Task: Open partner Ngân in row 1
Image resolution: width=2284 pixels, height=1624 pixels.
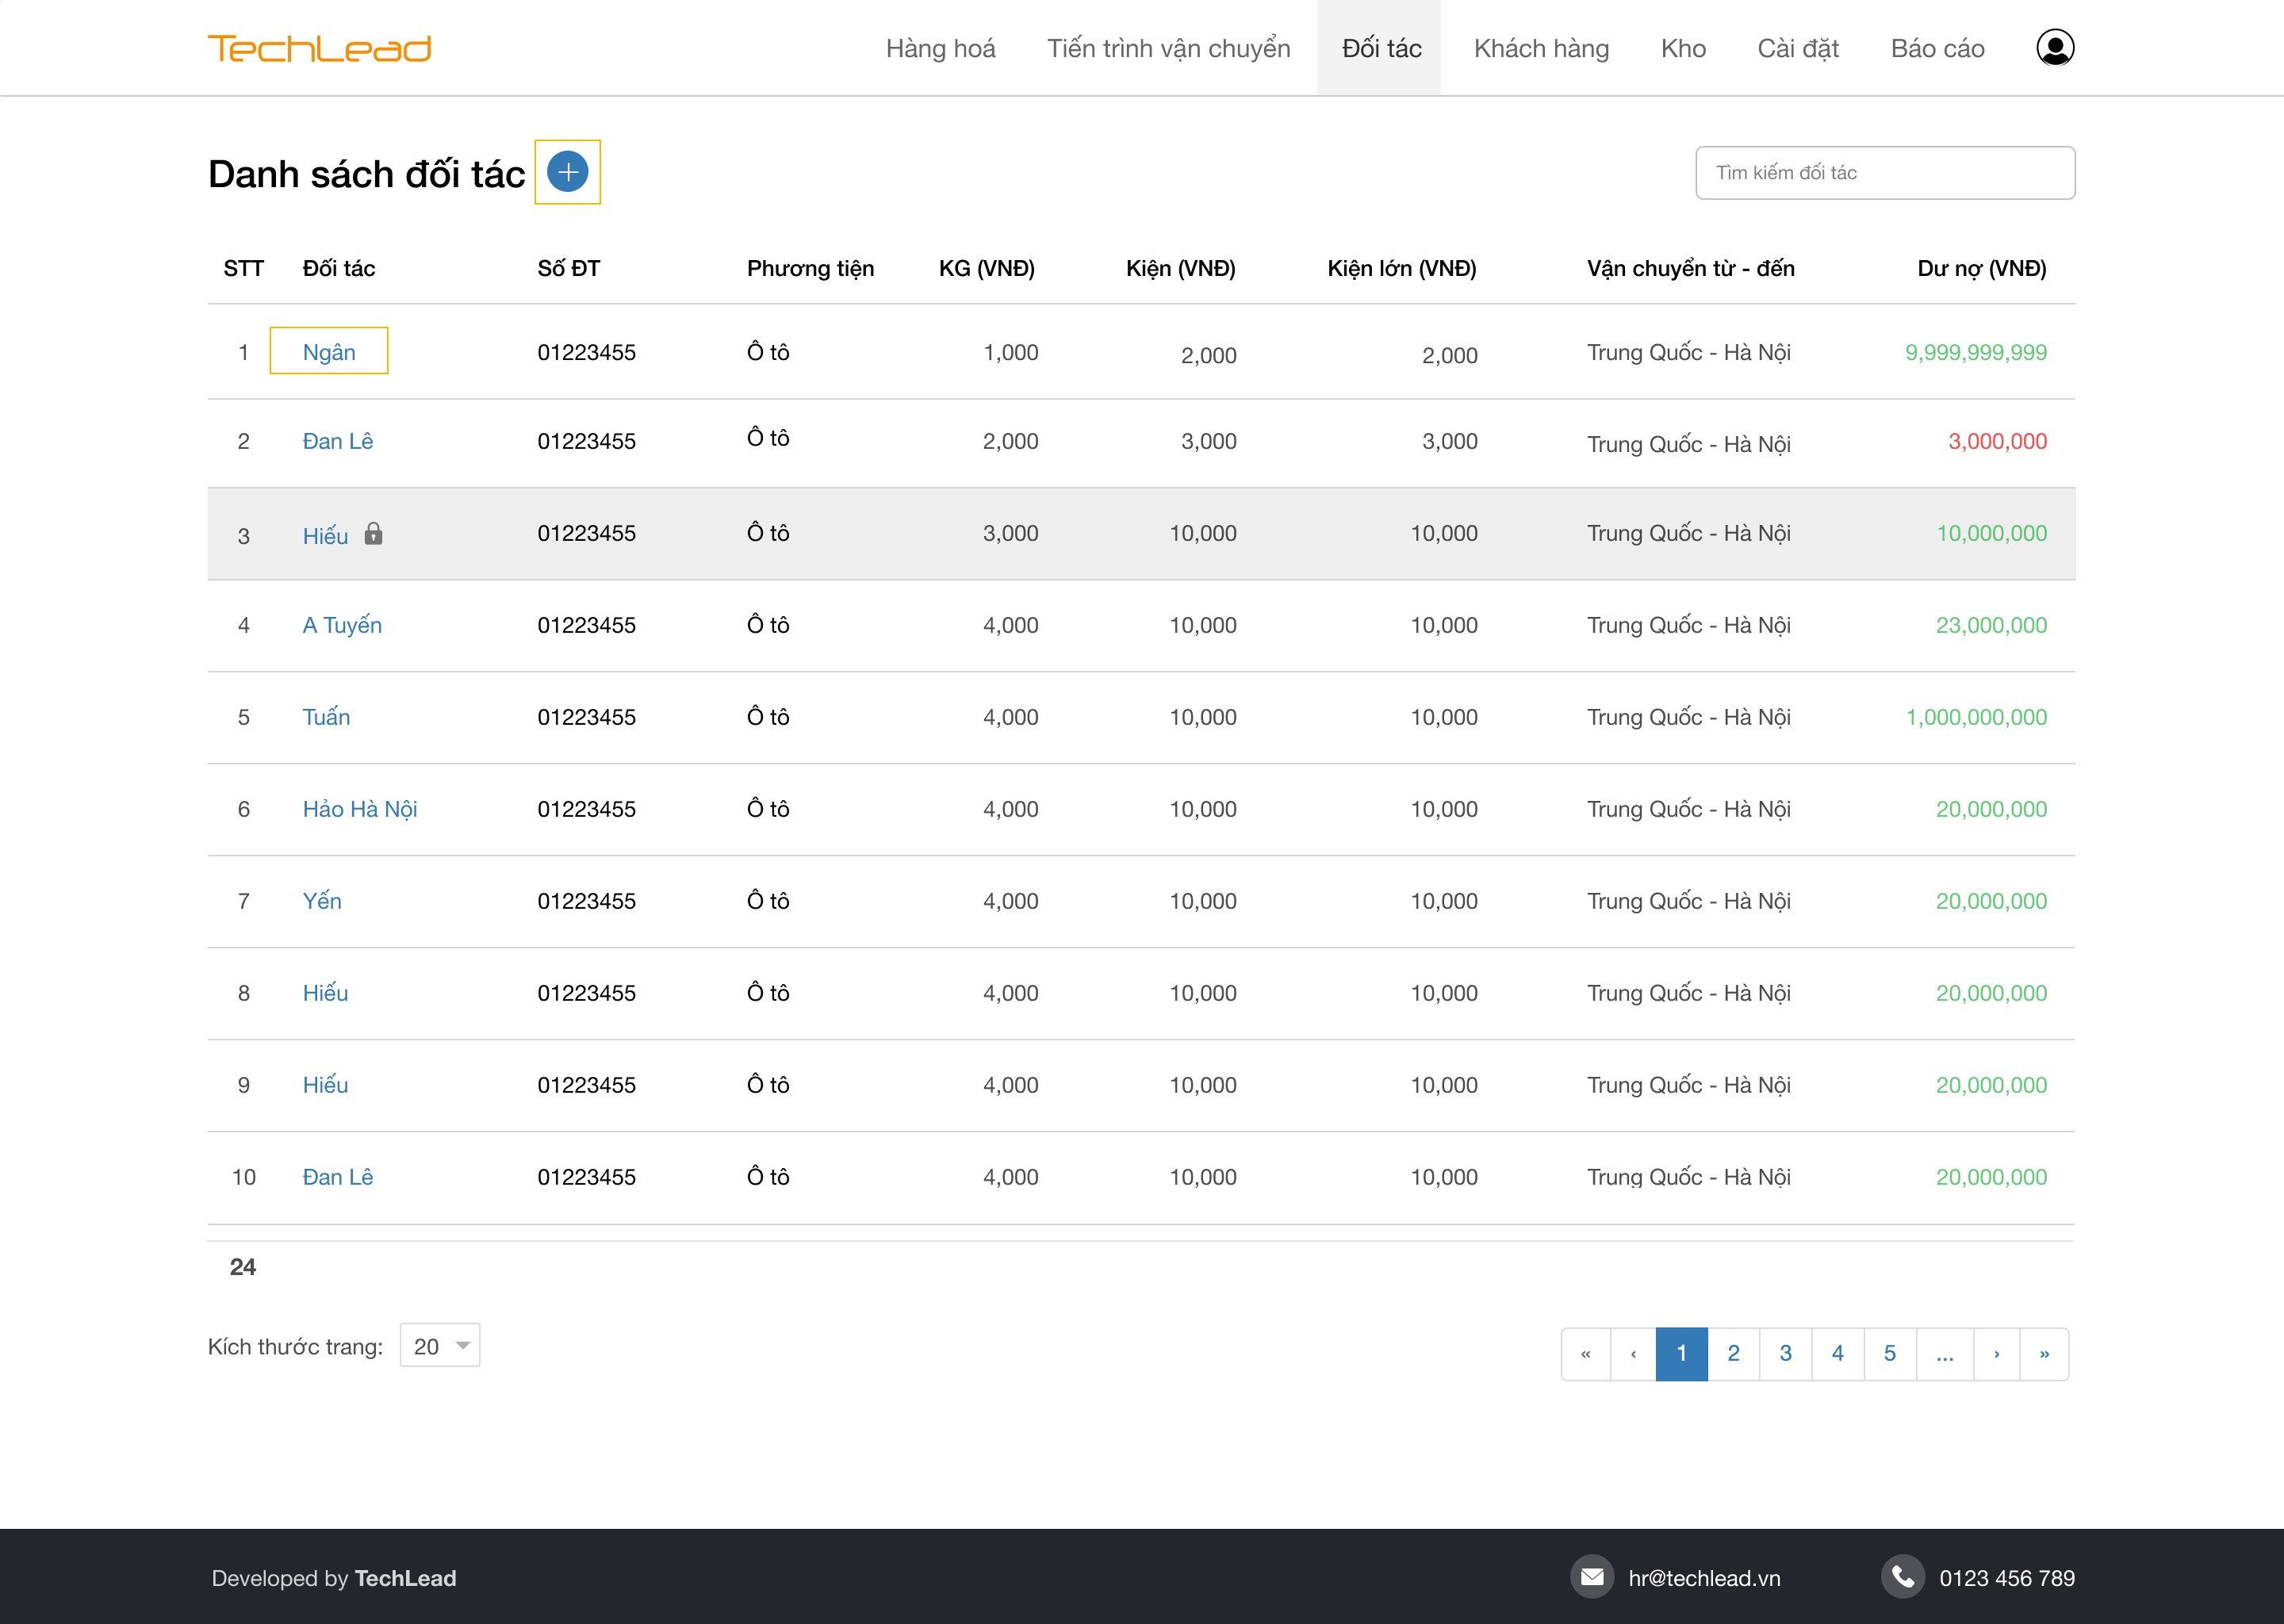Action: pos(329,352)
